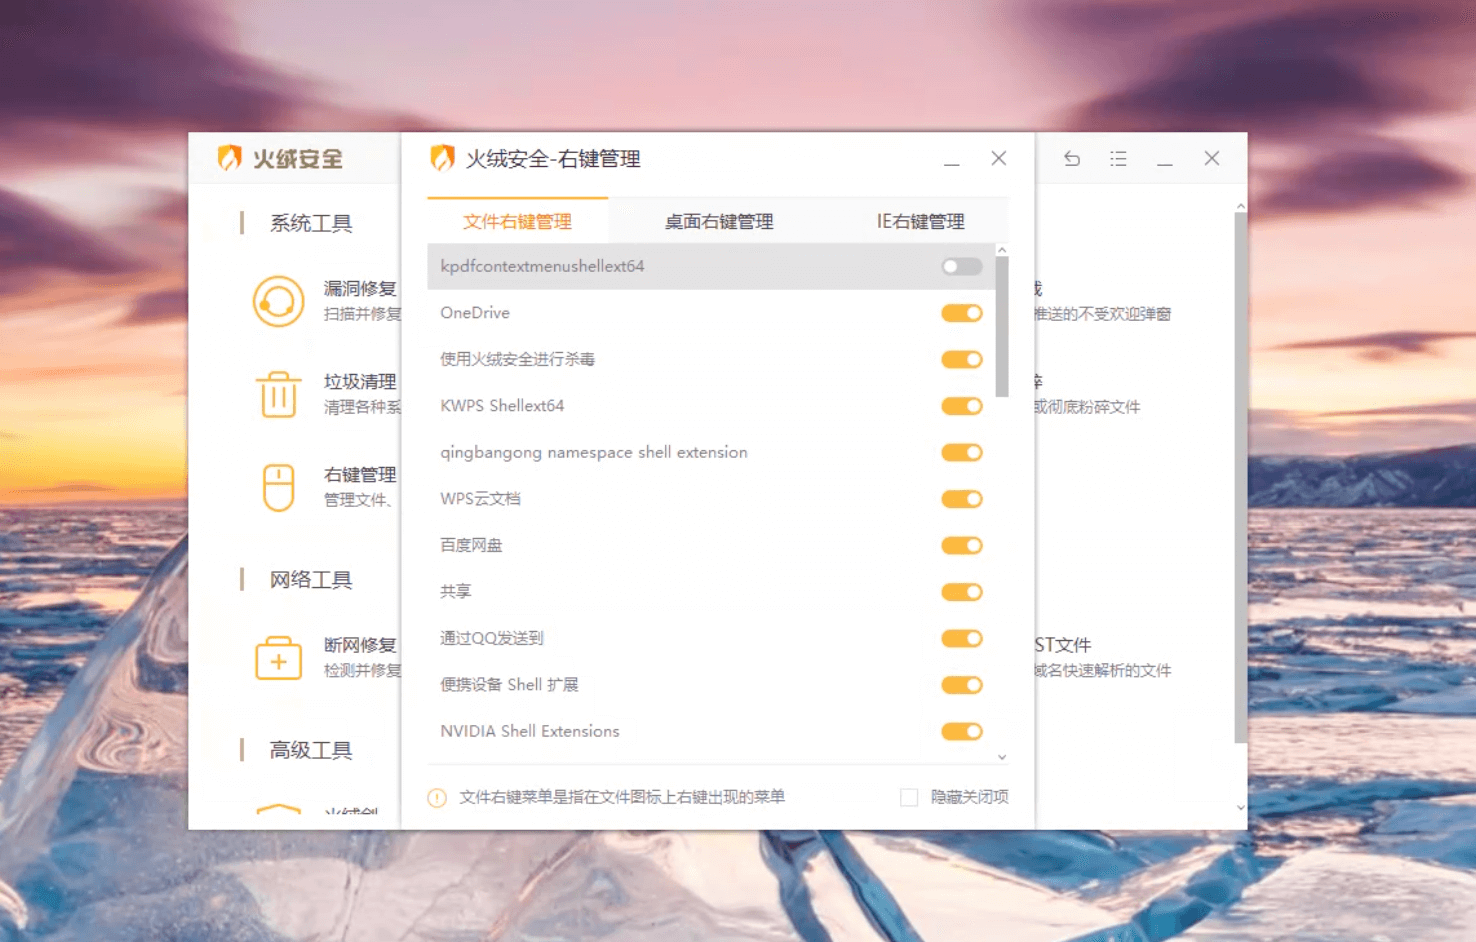Turn off the 百度网盘 toggle
Screen dimensions: 1476x942
pos(961,546)
